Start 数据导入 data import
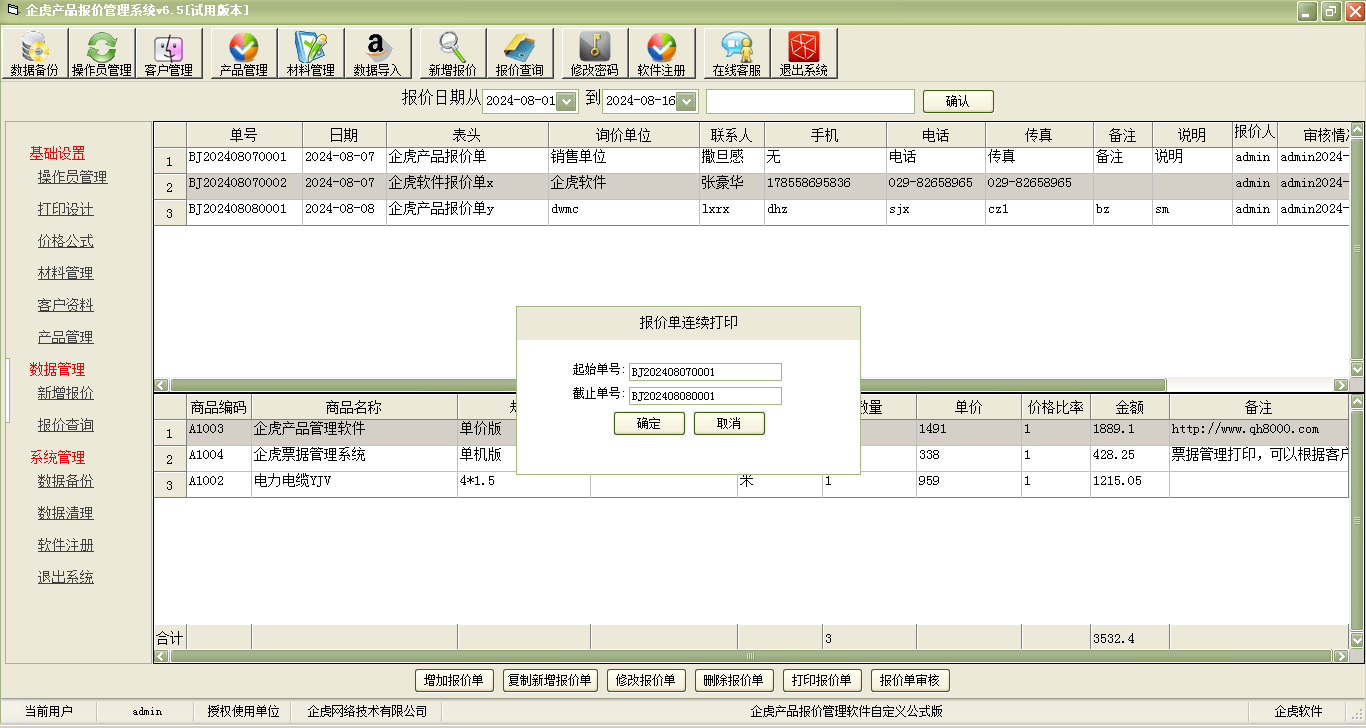1366x728 pixels. pyautogui.click(x=380, y=52)
